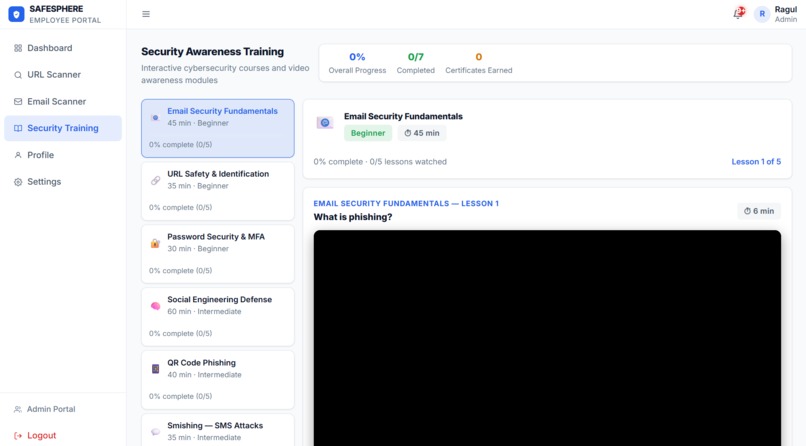Click the Social Engineering brain icon
The width and height of the screenshot is (806, 446).
[x=155, y=306]
